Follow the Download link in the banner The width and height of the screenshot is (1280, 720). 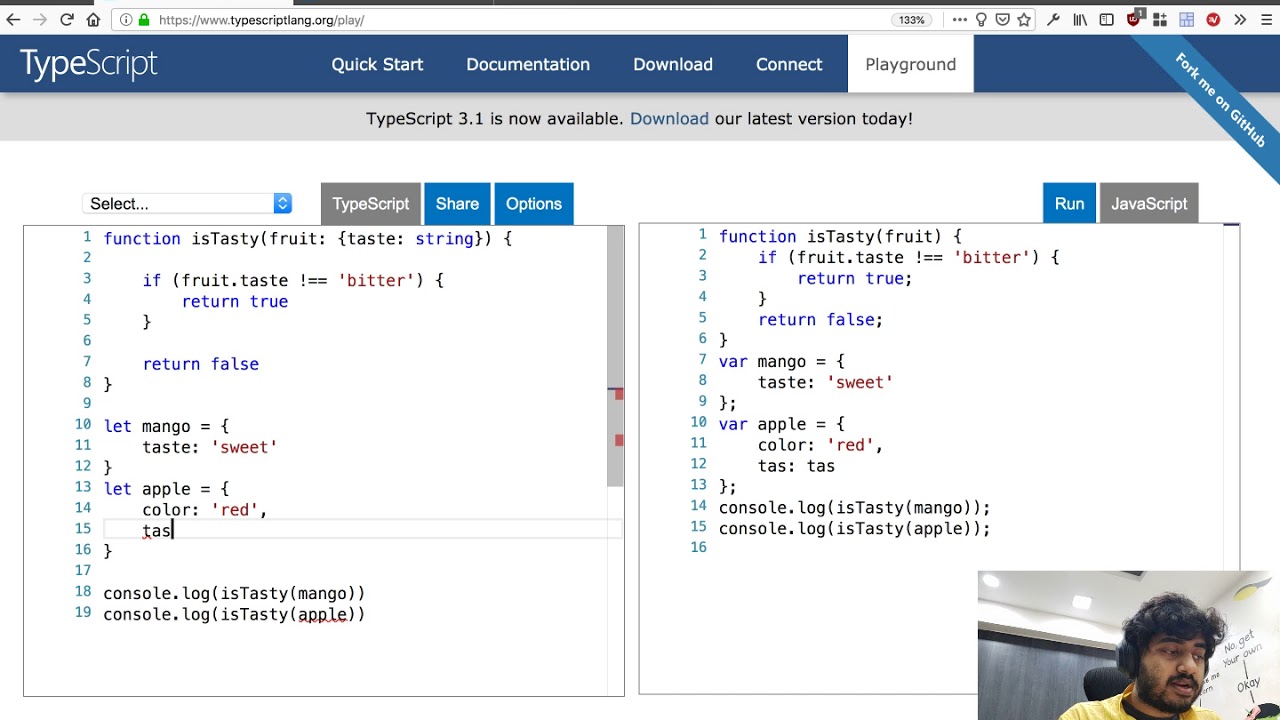point(669,118)
